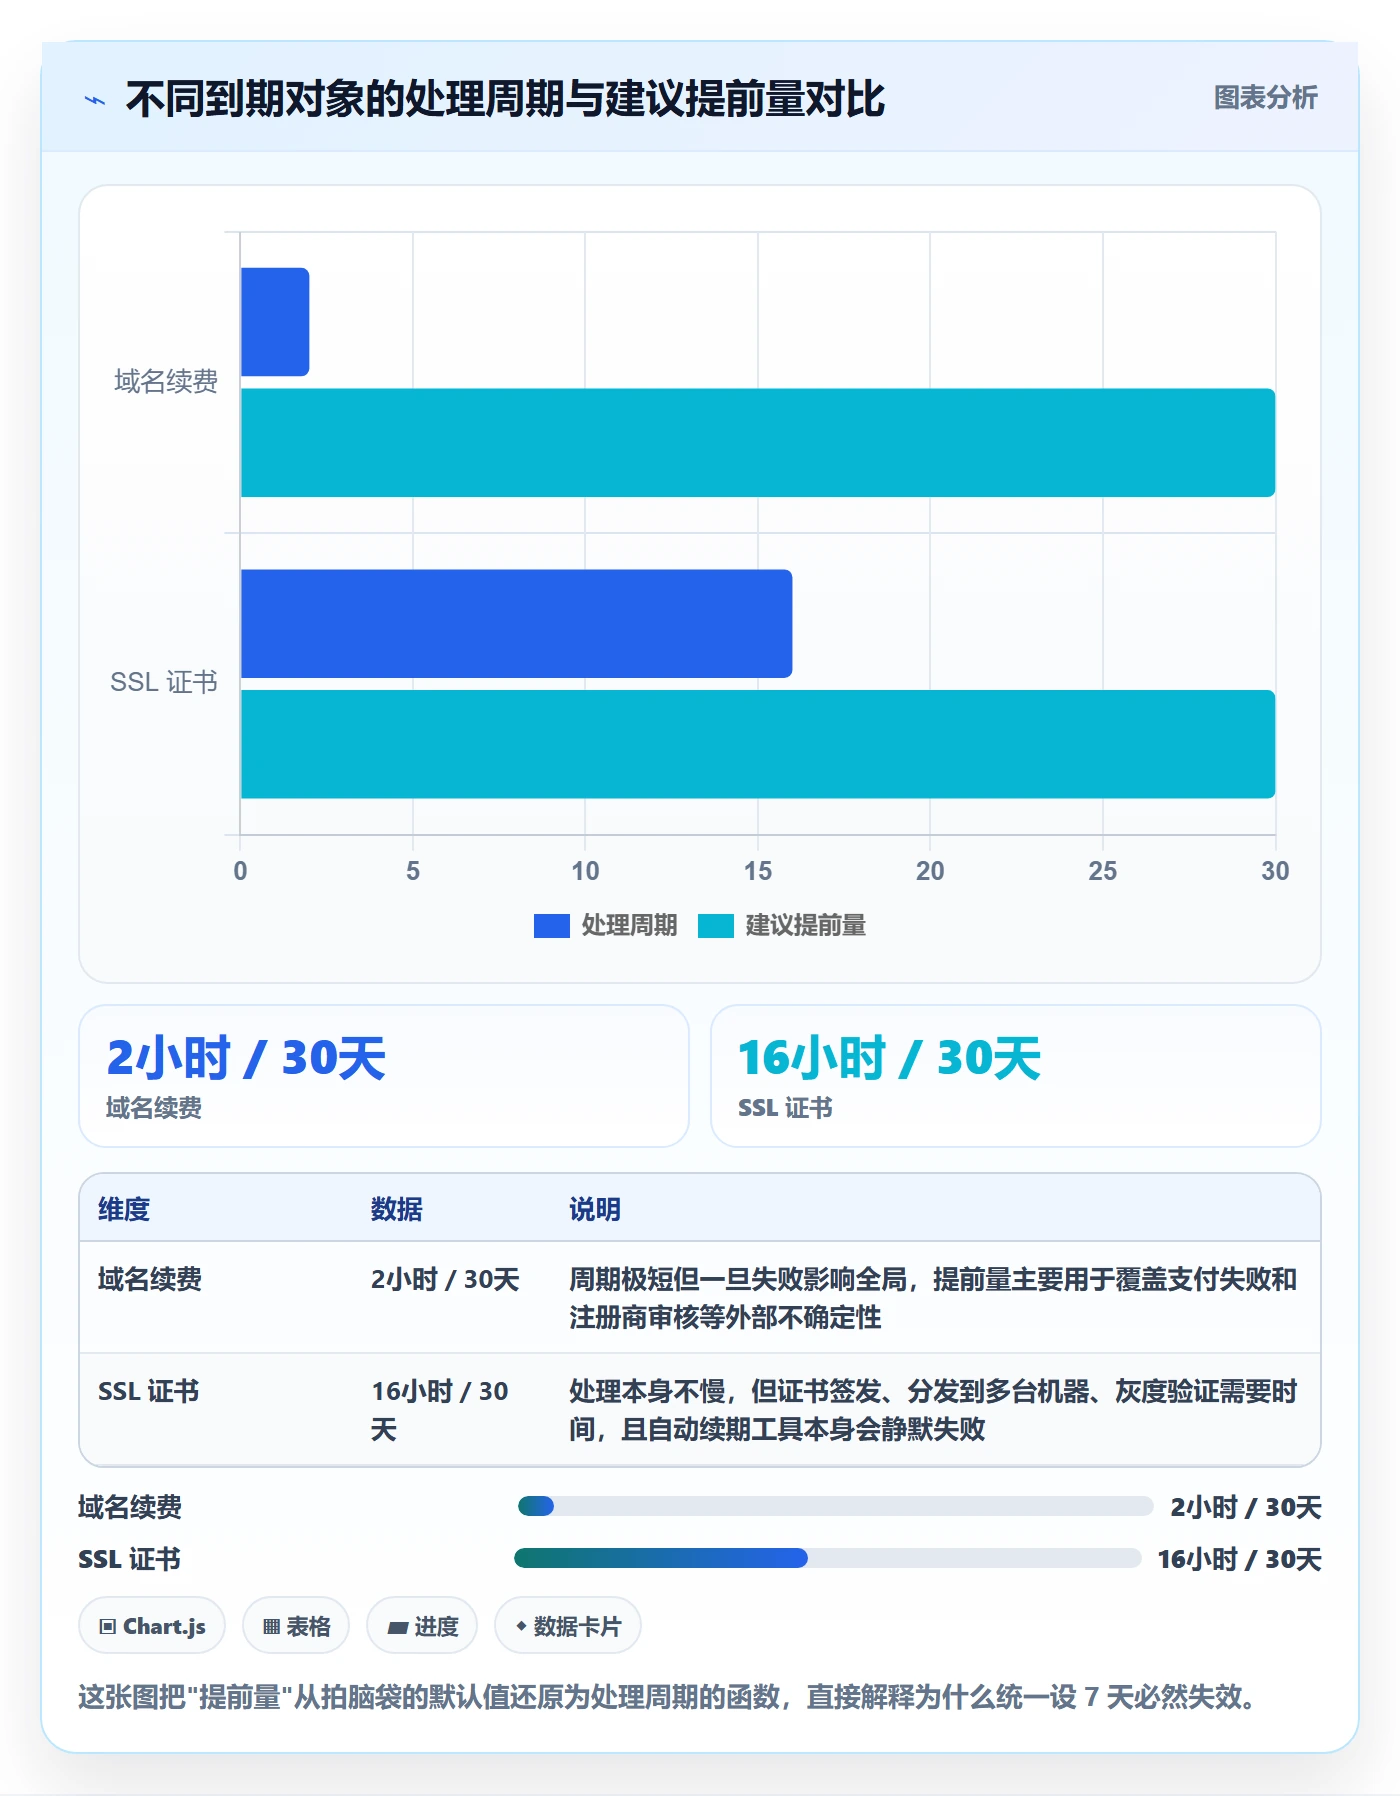Click the SSL 证书 teal advance-amount bar
1400x1796 pixels.
click(758, 744)
